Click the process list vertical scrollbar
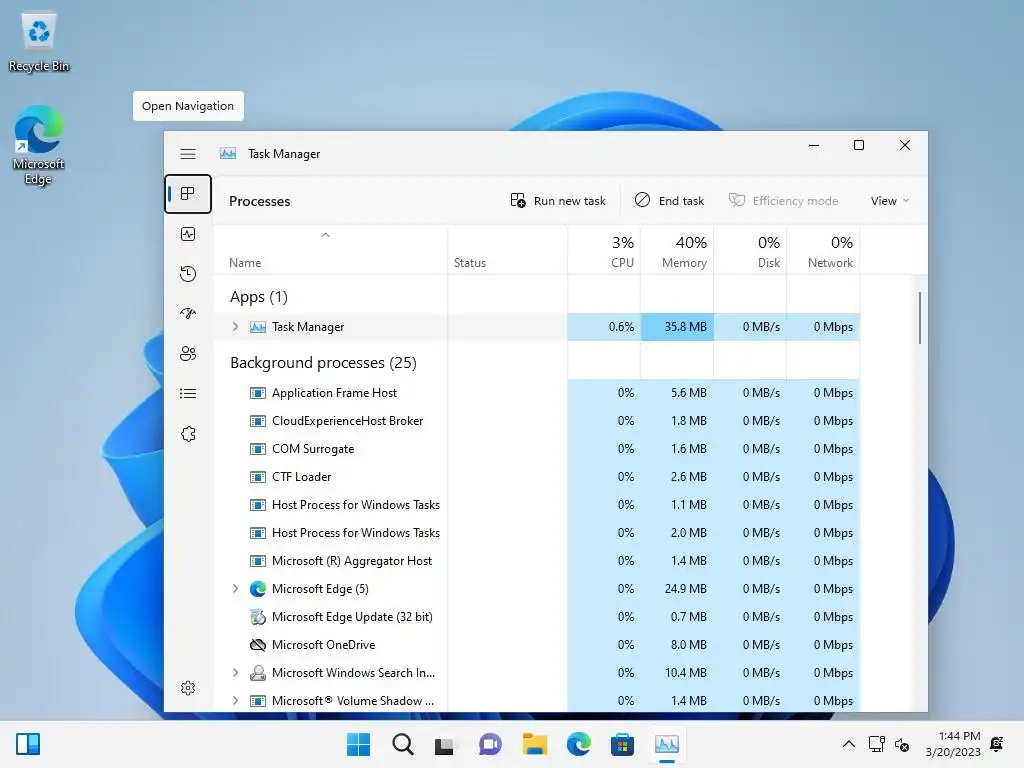The width and height of the screenshot is (1024, 768). 920,318
